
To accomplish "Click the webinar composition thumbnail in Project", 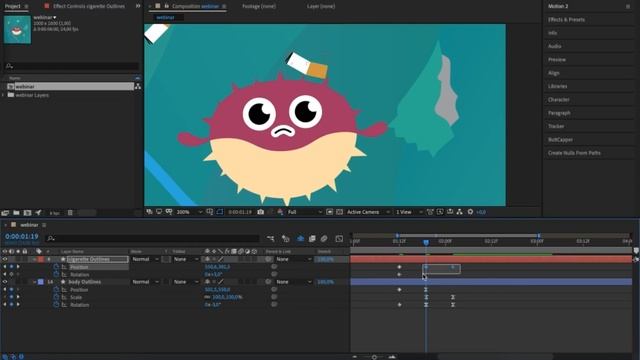I will [18, 29].
